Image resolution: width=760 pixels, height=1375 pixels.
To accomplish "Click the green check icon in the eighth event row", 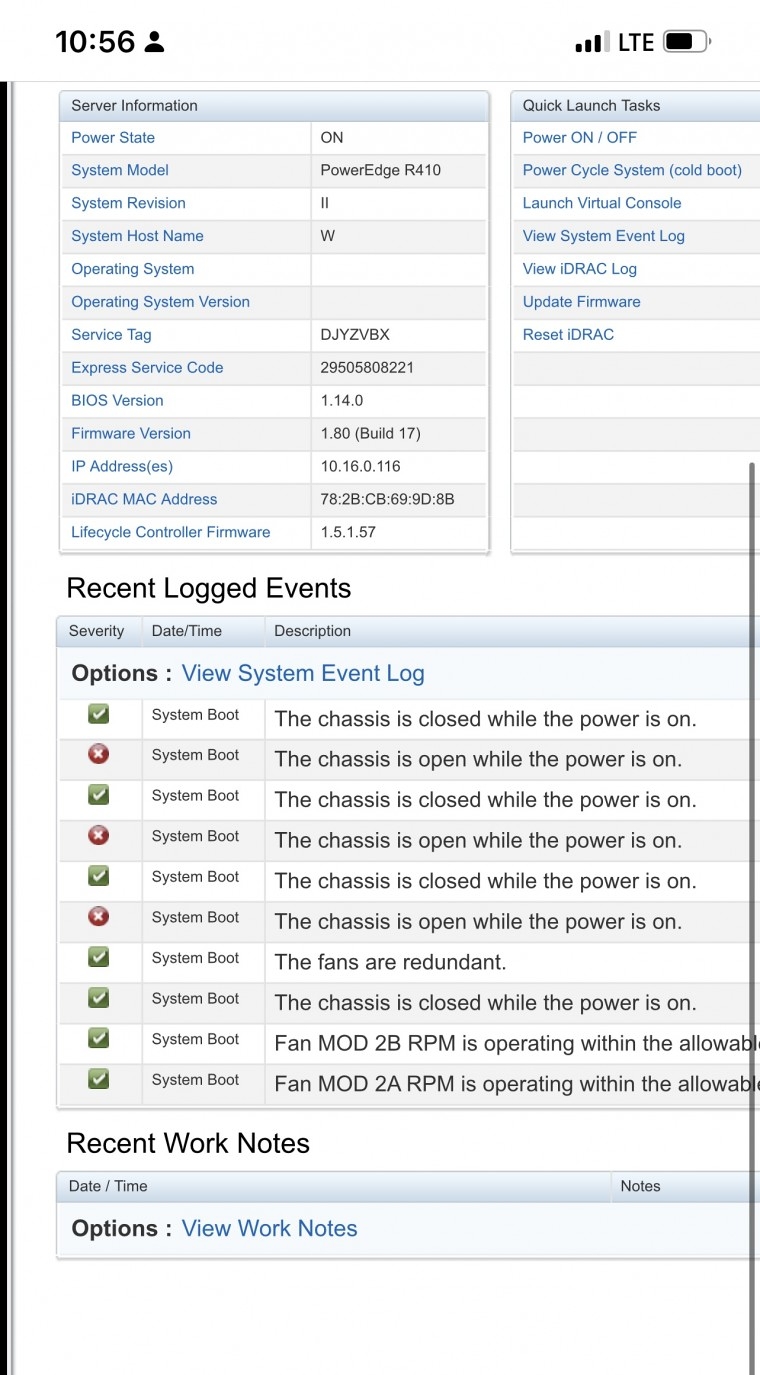I will click(98, 998).
